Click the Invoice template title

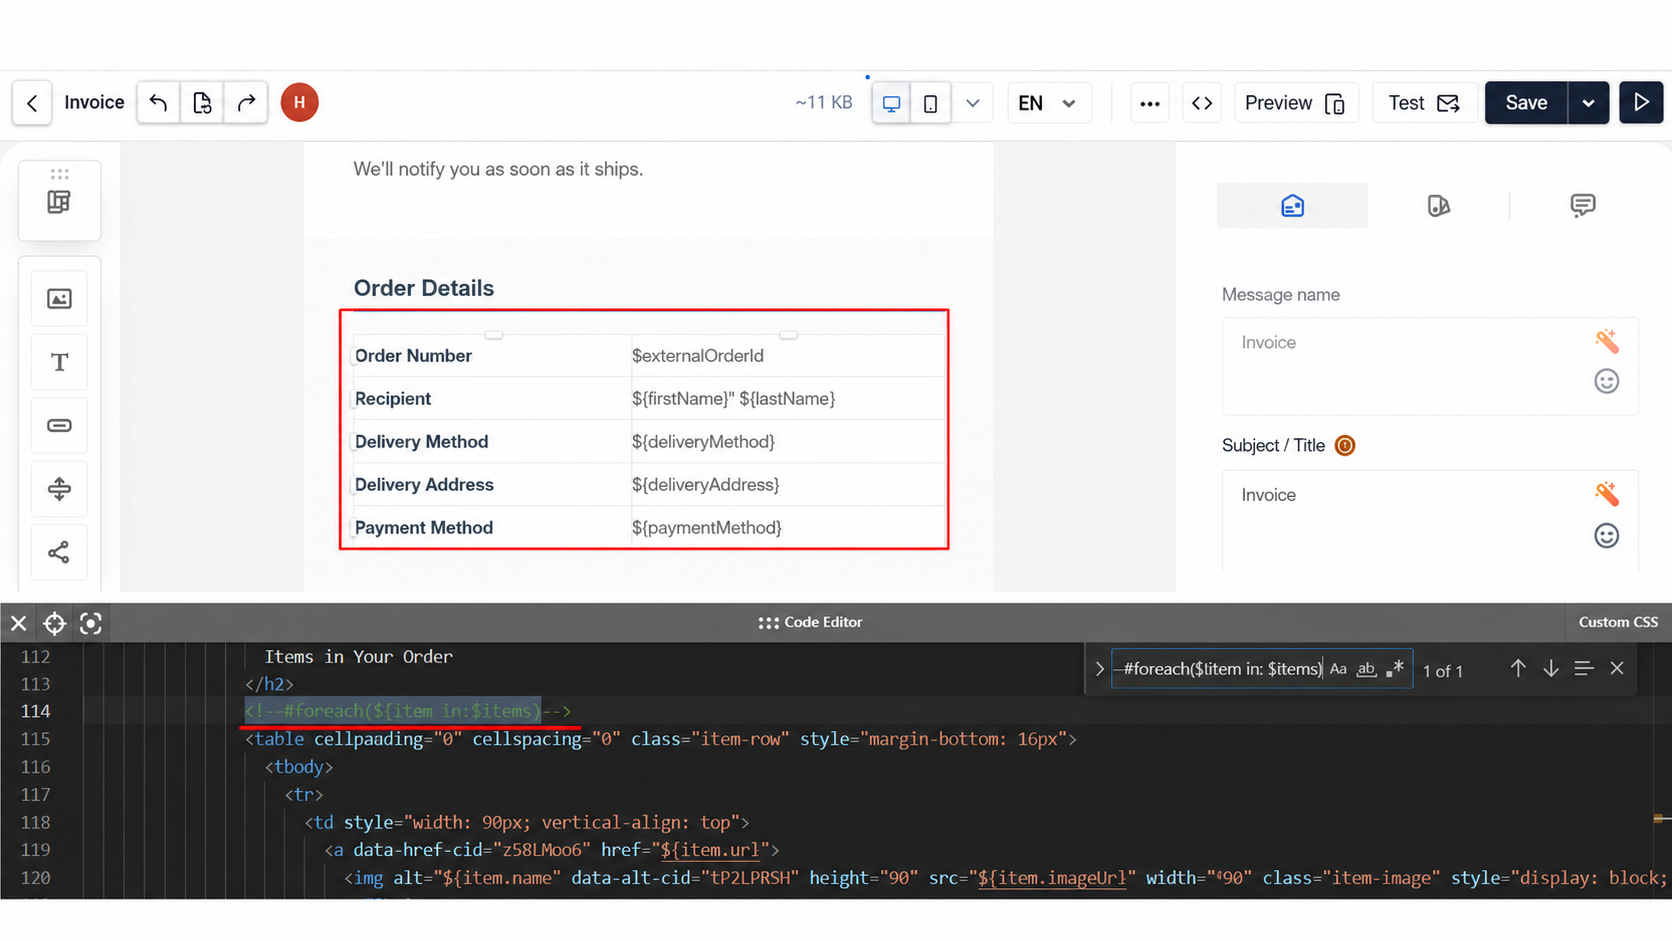(x=94, y=102)
